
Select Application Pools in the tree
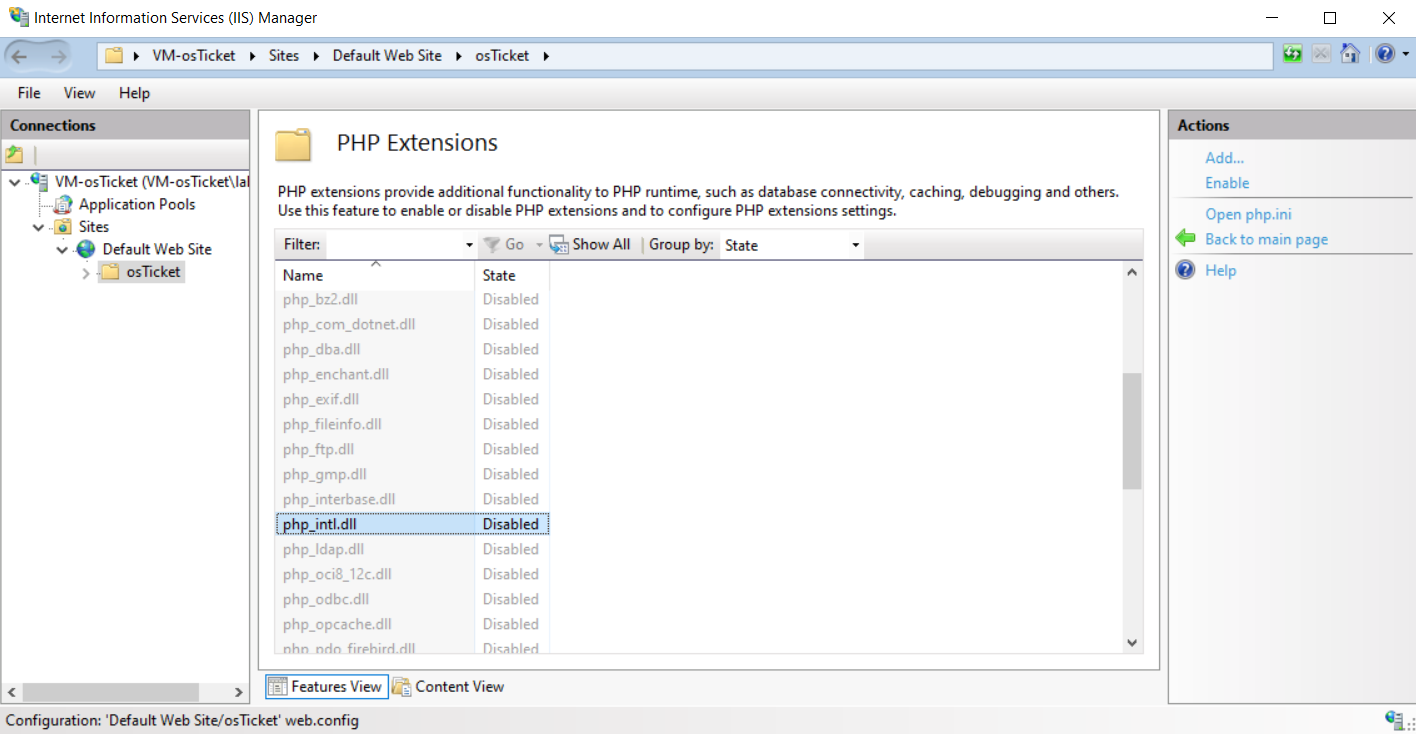pyautogui.click(x=137, y=204)
